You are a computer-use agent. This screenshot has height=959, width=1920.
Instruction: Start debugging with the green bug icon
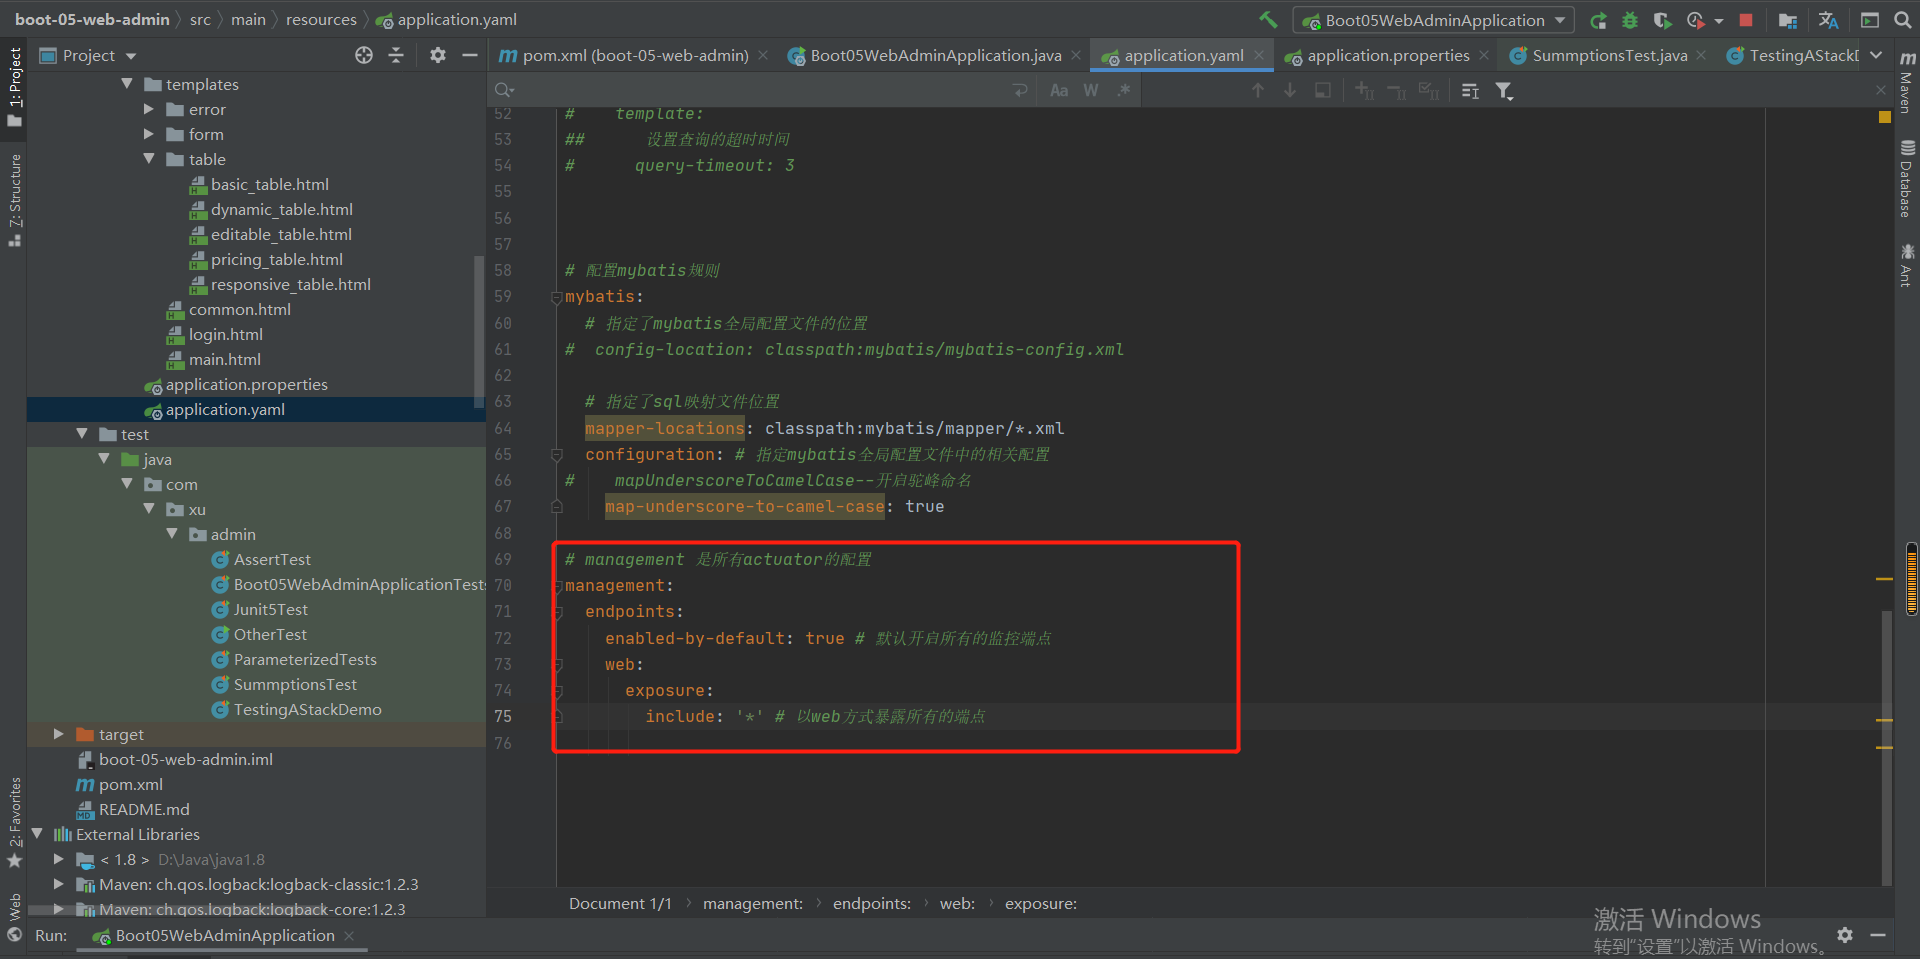pyautogui.click(x=1630, y=20)
